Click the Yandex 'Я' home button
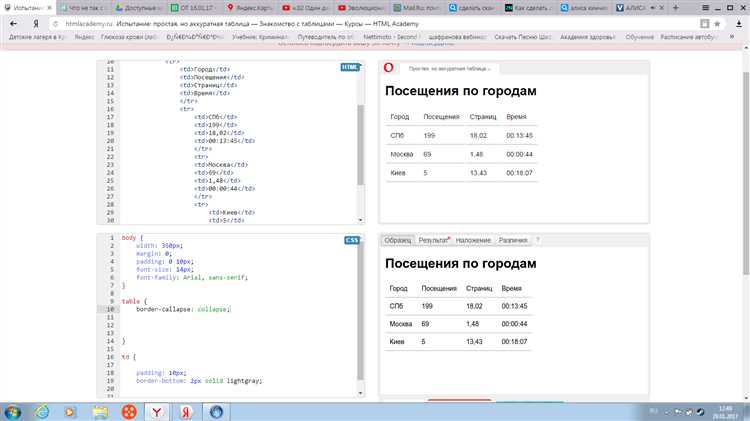 pos(35,23)
